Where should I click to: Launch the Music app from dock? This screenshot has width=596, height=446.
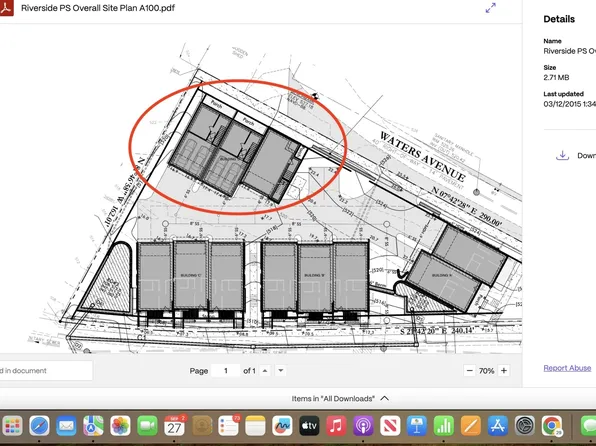[336, 426]
